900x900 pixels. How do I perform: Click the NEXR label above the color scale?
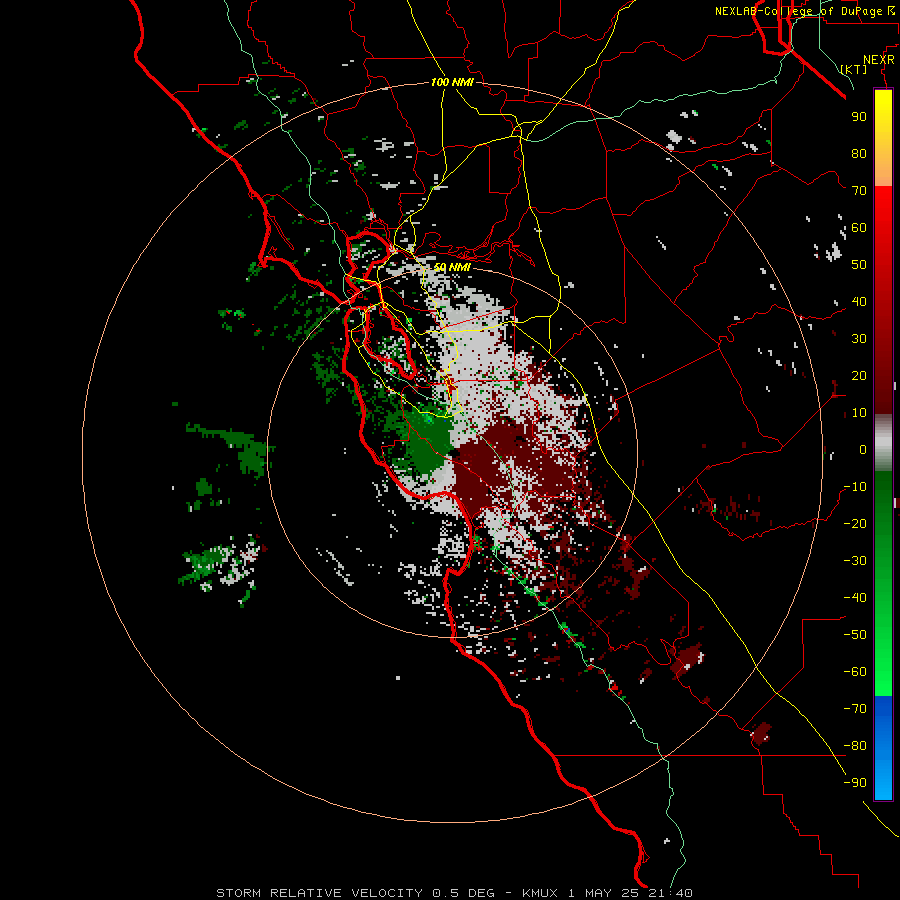[x=879, y=60]
